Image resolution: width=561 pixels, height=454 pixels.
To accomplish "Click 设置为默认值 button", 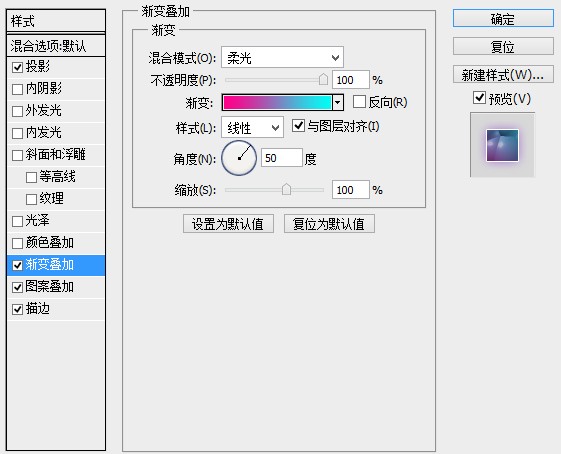I will click(228, 224).
